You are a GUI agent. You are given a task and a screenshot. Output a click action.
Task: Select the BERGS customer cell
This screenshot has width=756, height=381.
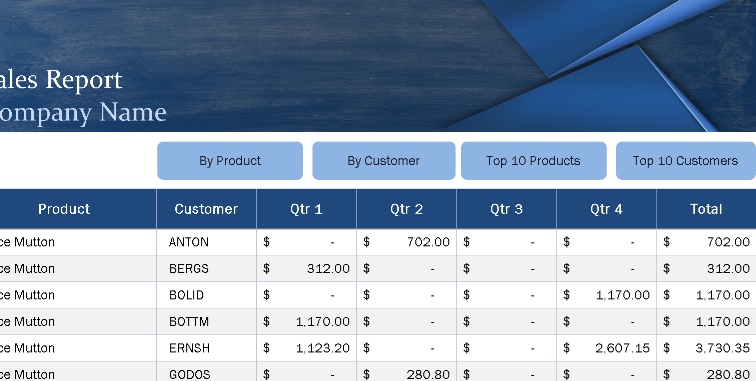[x=206, y=269]
